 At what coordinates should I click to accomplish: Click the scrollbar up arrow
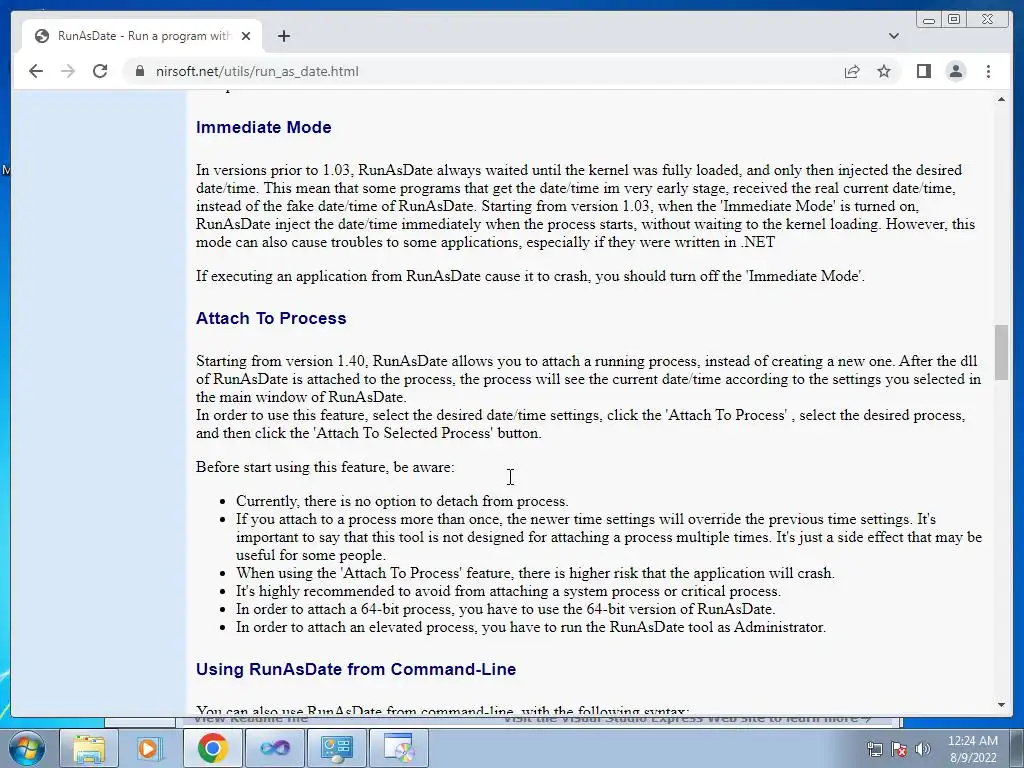pyautogui.click(x=1001, y=99)
